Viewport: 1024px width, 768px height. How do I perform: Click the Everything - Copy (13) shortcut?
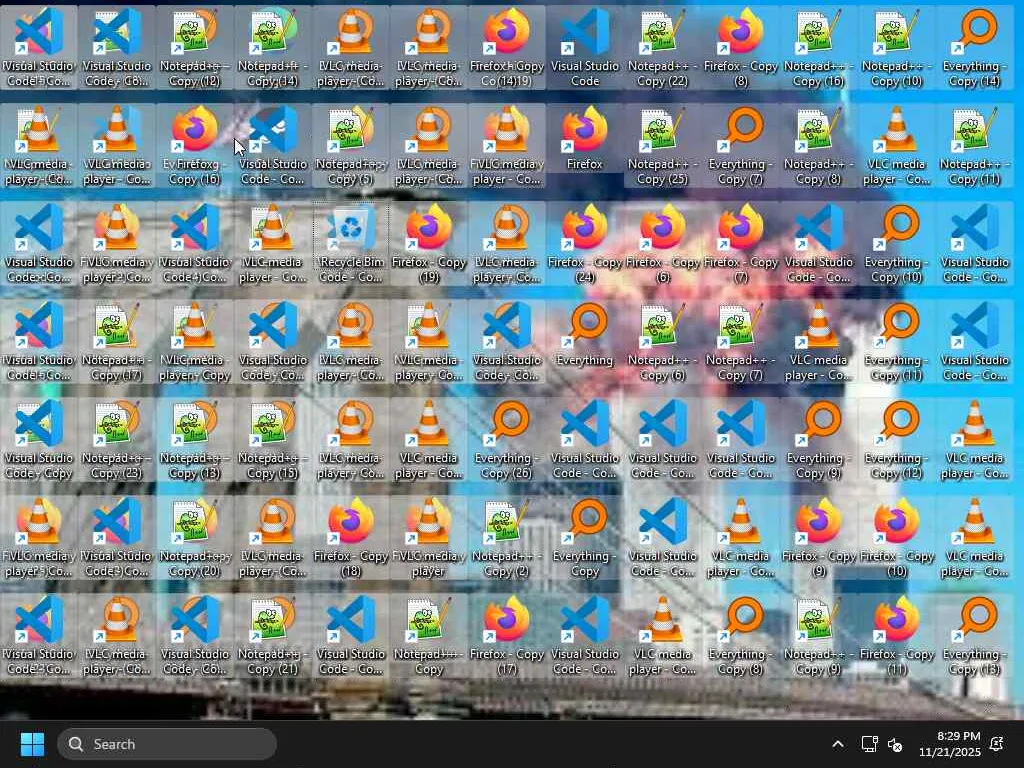pyautogui.click(x=974, y=635)
